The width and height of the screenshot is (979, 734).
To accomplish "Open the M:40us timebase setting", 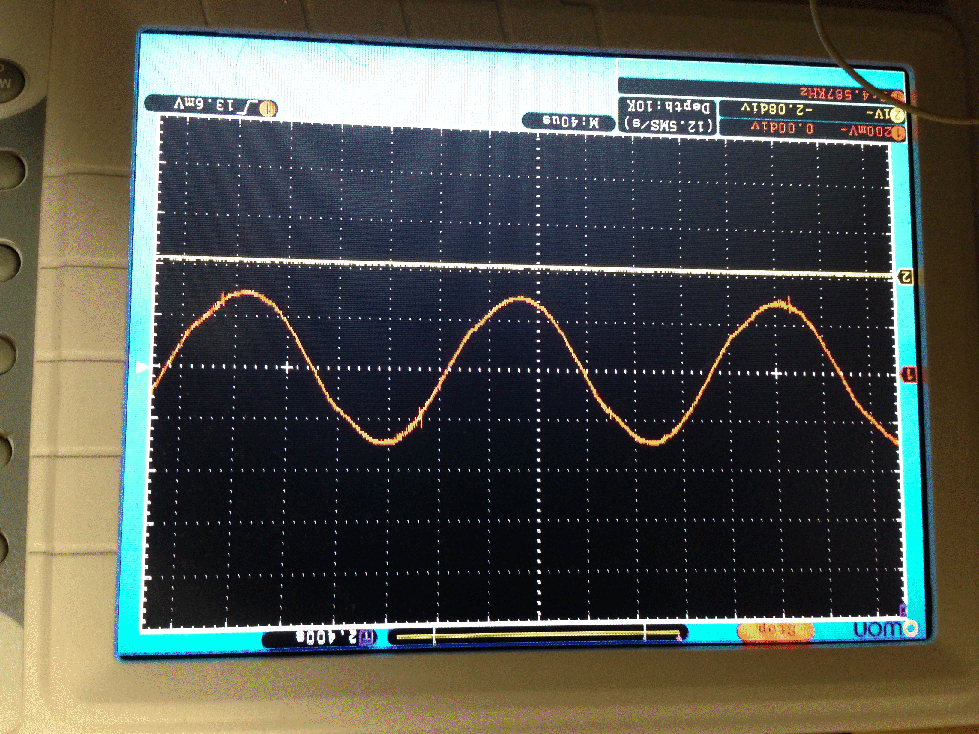I will [x=569, y=120].
